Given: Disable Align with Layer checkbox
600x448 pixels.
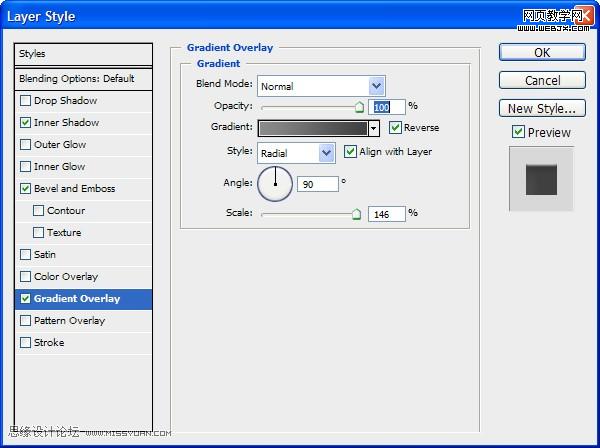Looking at the screenshot, I should pyautogui.click(x=351, y=152).
